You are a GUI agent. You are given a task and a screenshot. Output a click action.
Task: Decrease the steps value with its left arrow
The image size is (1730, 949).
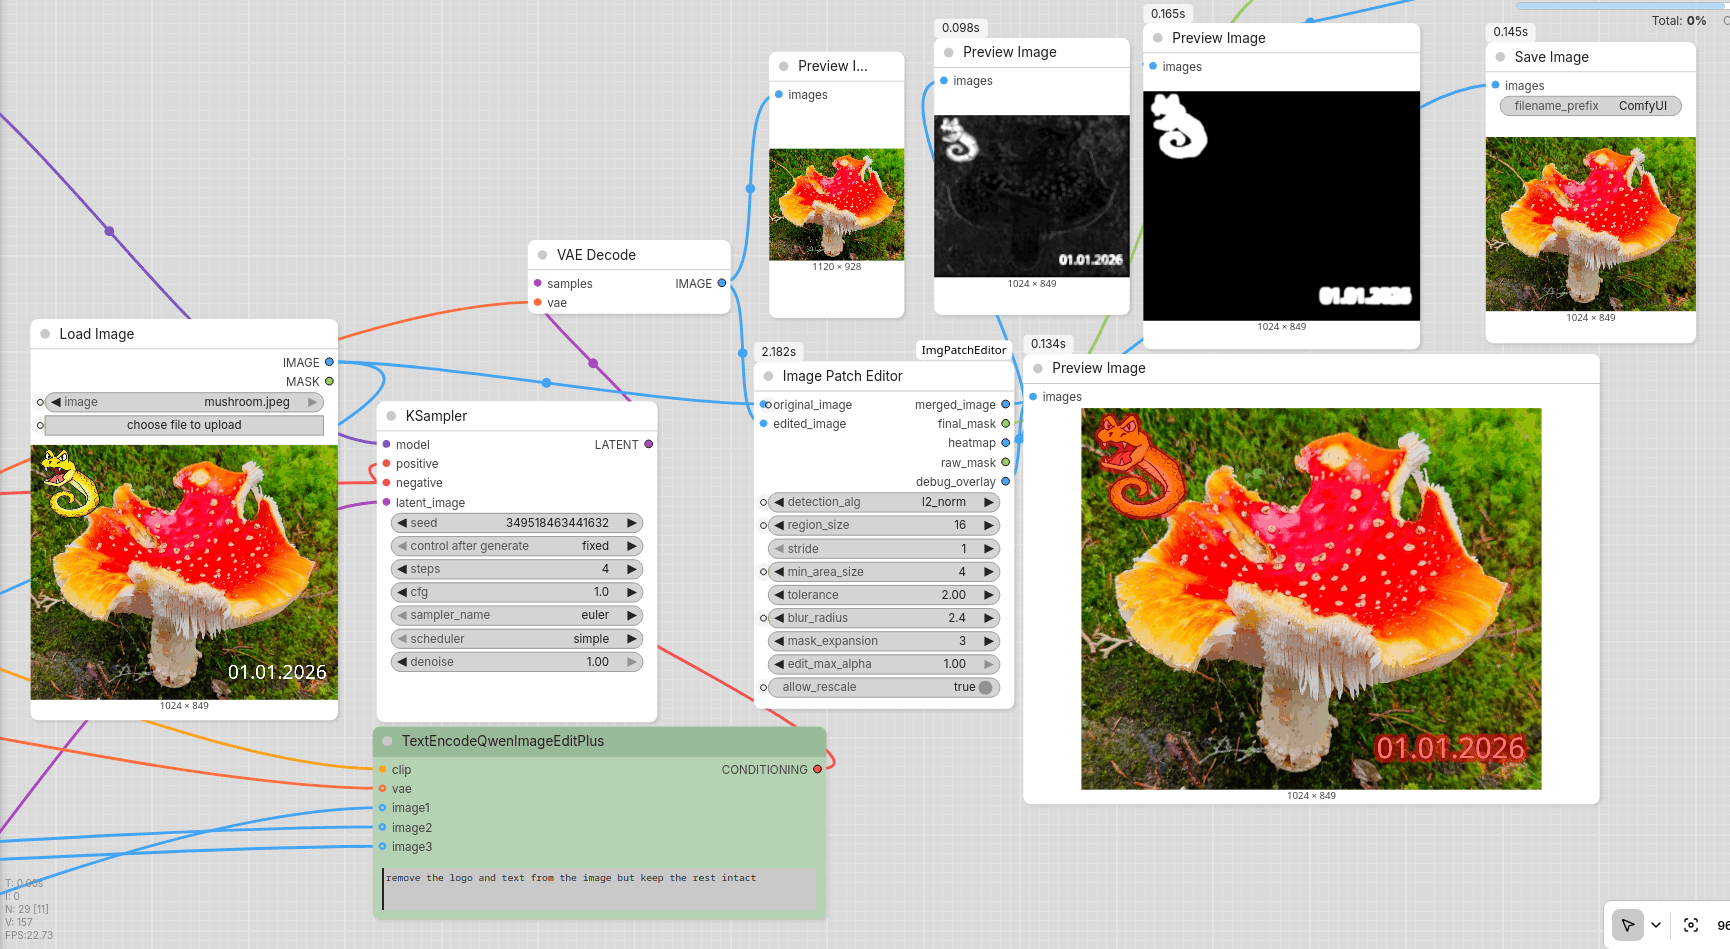pos(402,569)
